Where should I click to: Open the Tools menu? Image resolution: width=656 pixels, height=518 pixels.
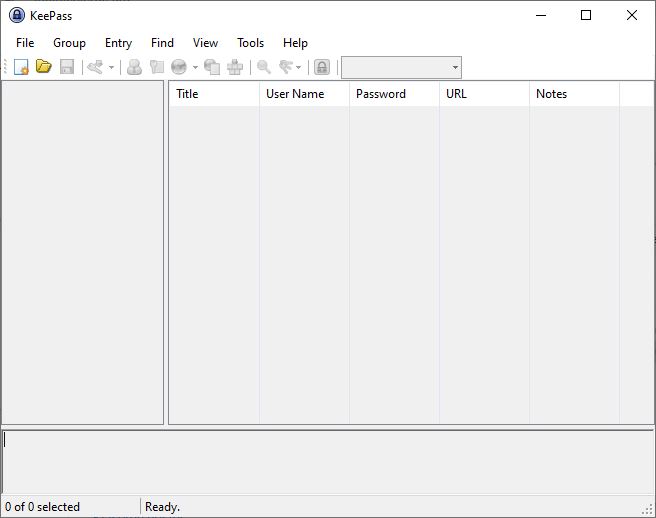[251, 43]
